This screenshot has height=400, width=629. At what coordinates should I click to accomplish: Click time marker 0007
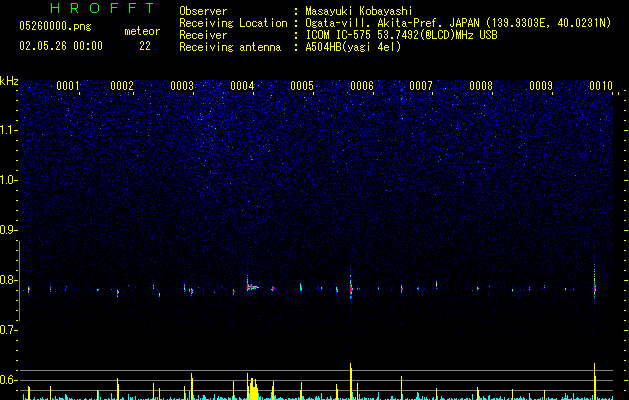[x=421, y=85]
